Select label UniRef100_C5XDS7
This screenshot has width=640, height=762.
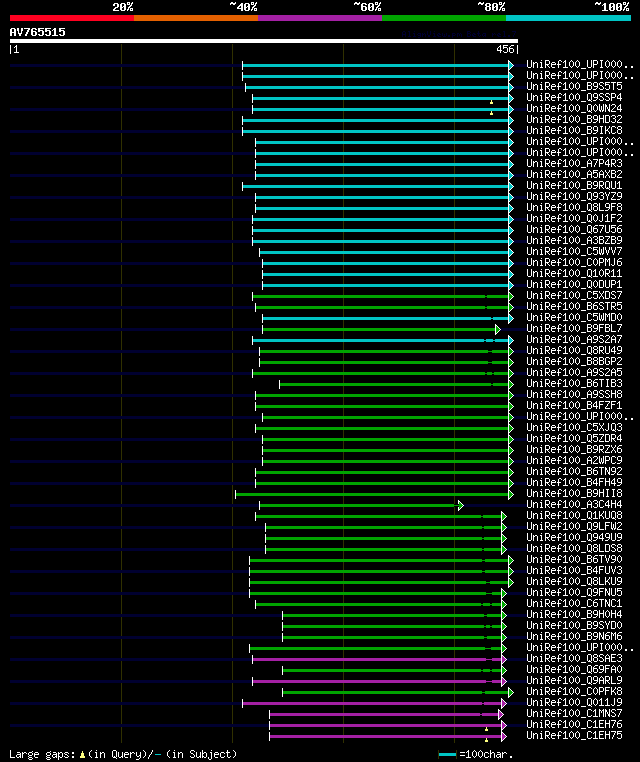[x=574, y=295]
